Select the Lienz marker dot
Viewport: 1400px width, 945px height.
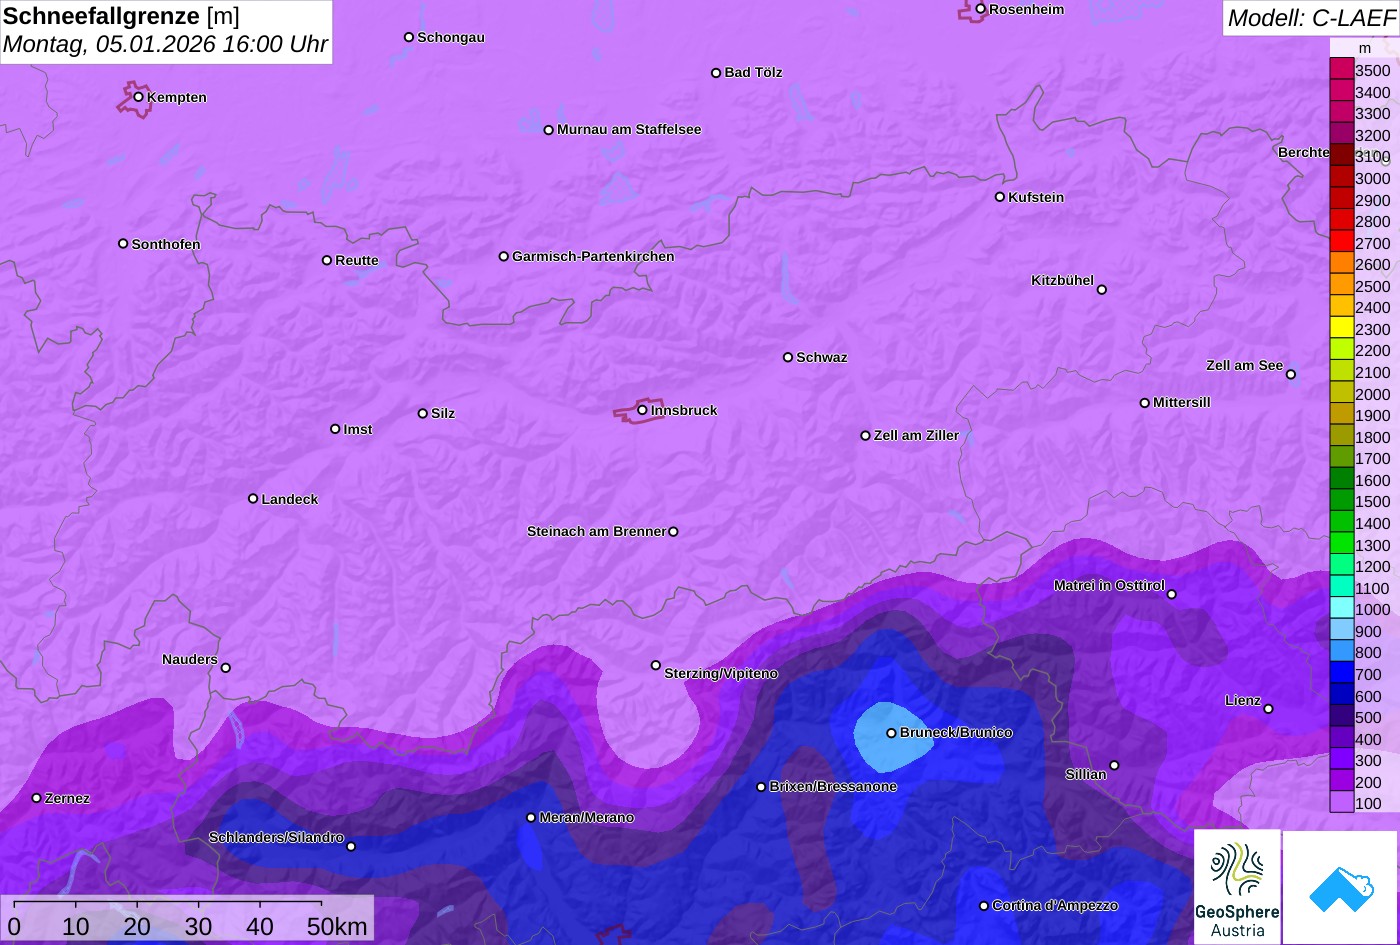[x=1268, y=709]
